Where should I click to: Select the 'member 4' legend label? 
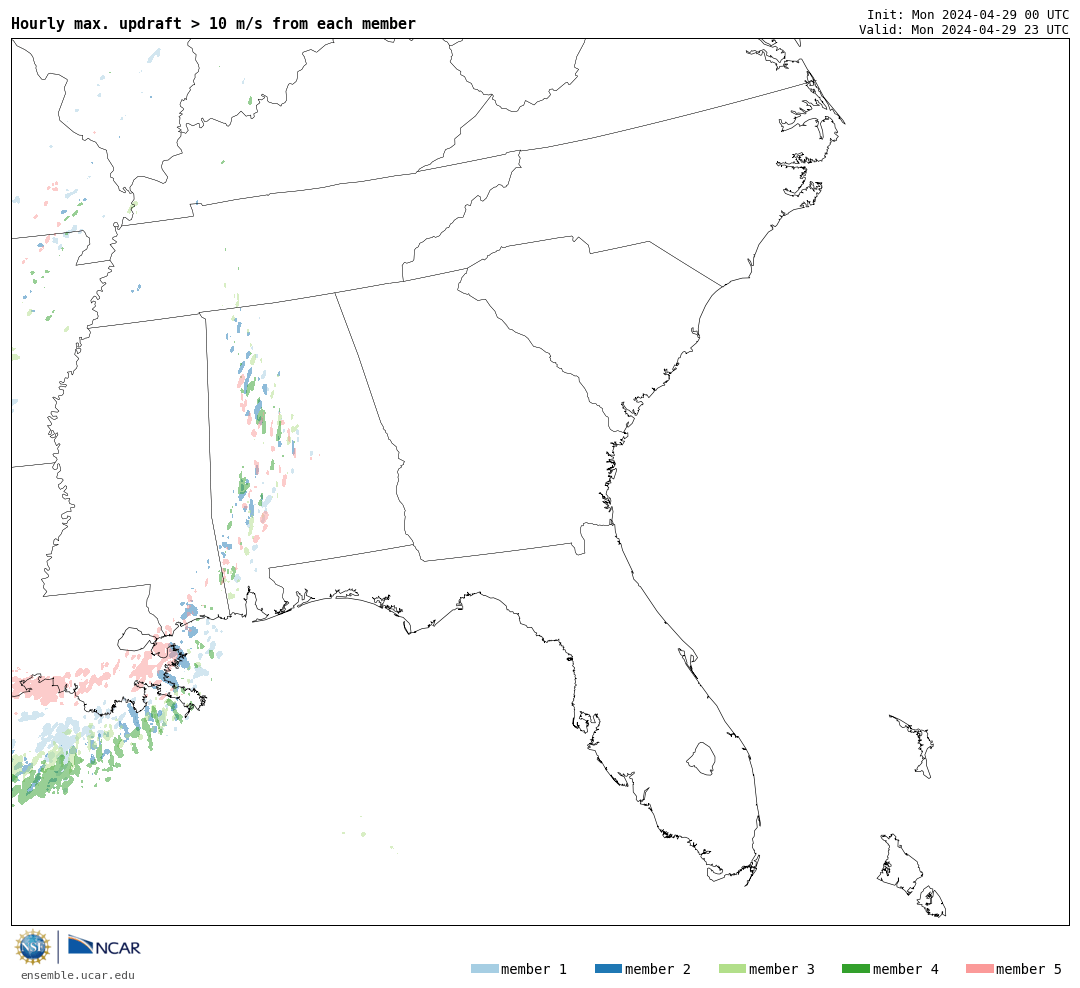pyautogui.click(x=906, y=969)
